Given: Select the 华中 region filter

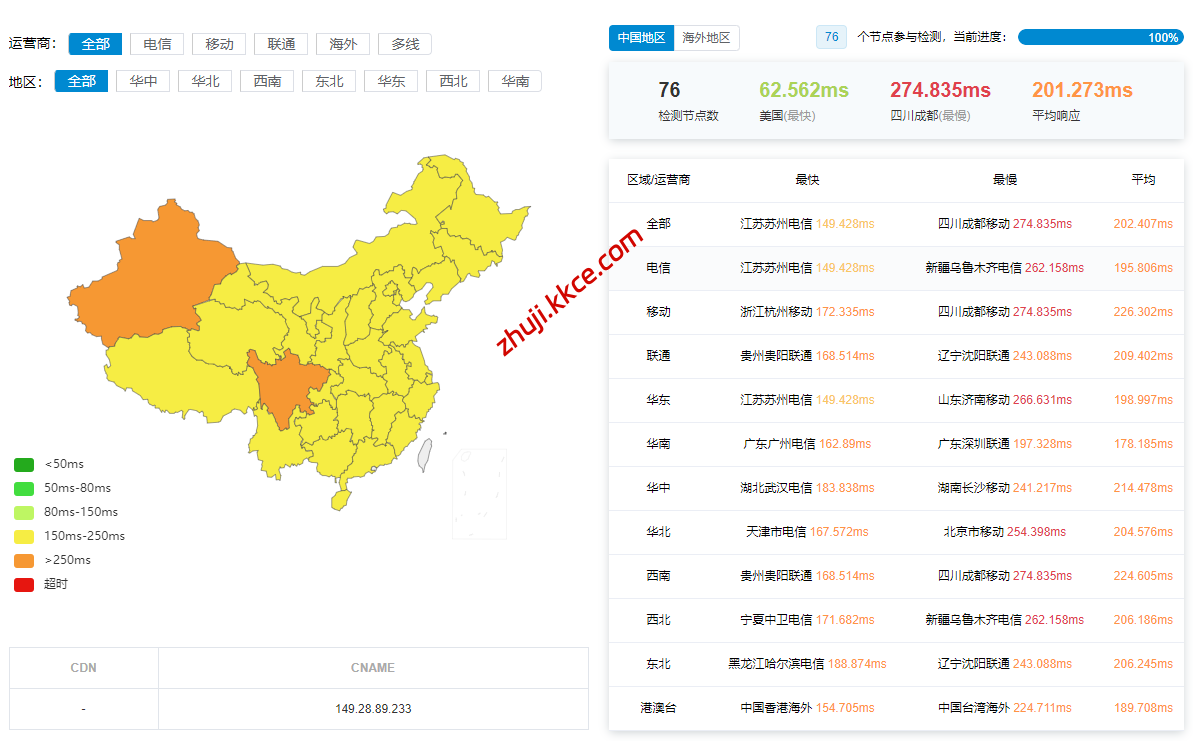Looking at the screenshot, I should click(143, 81).
